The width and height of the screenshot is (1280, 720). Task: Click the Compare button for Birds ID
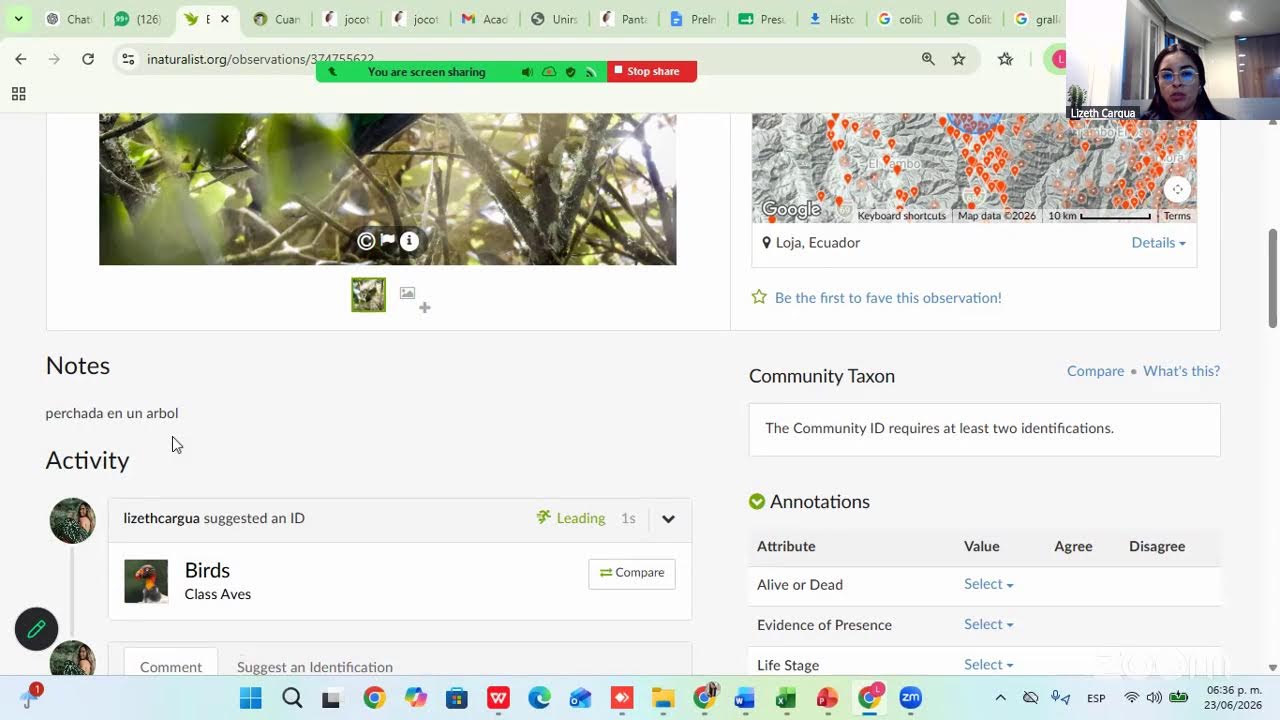click(x=632, y=573)
